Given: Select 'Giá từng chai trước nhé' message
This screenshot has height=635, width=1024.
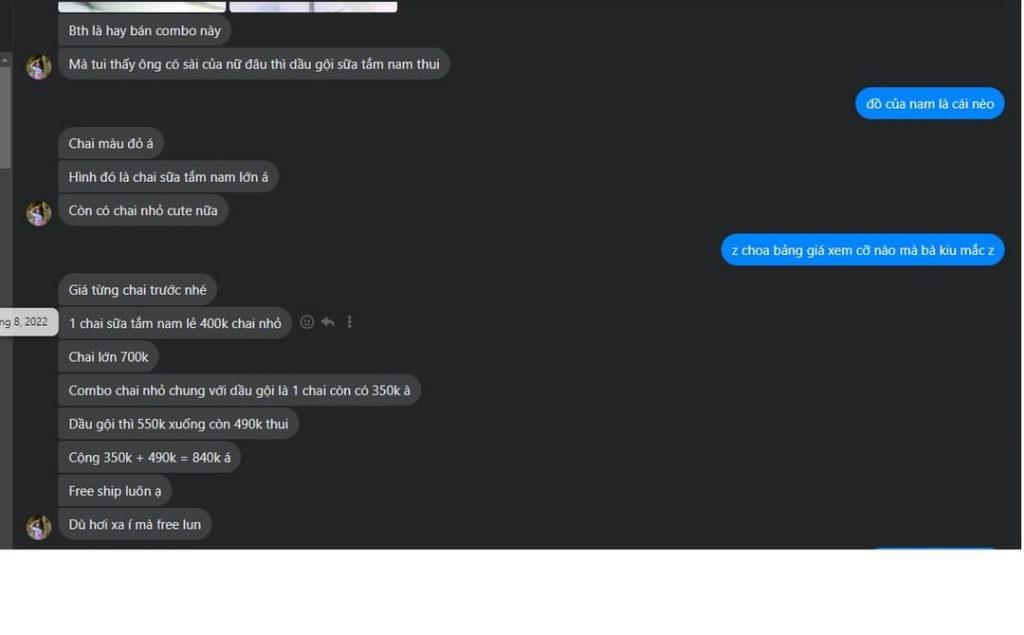Looking at the screenshot, I should point(137,289).
